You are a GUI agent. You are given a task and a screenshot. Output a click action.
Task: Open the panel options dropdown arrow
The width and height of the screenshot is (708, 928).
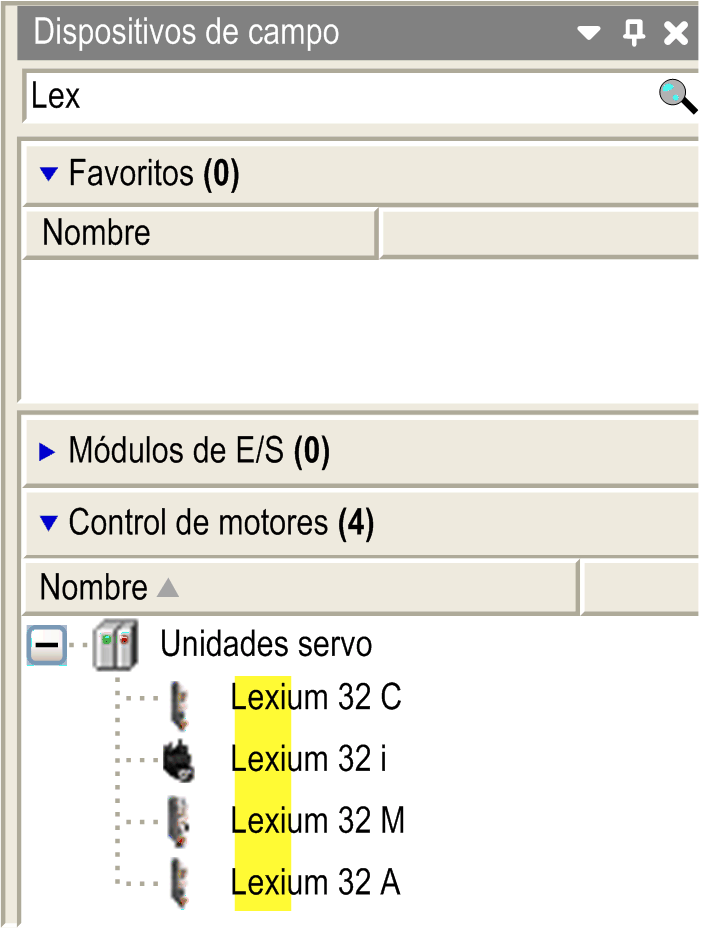(588, 33)
